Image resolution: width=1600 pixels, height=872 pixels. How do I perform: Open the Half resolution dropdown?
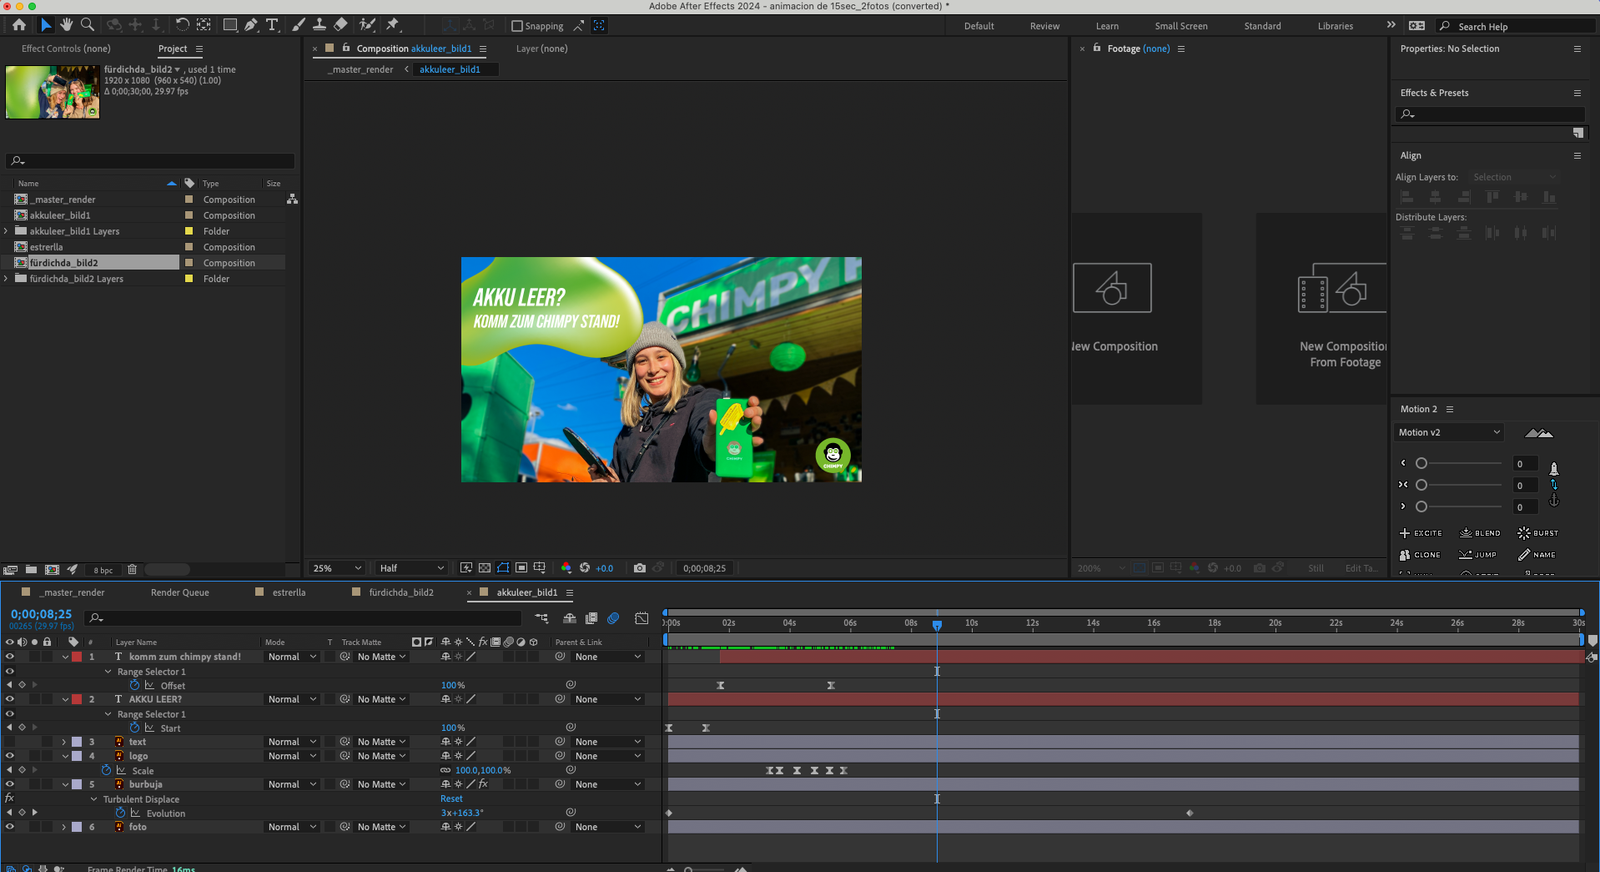click(411, 568)
